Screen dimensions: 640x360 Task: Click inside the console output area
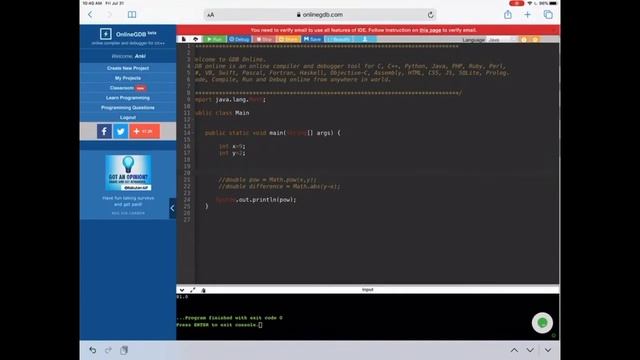(367, 316)
